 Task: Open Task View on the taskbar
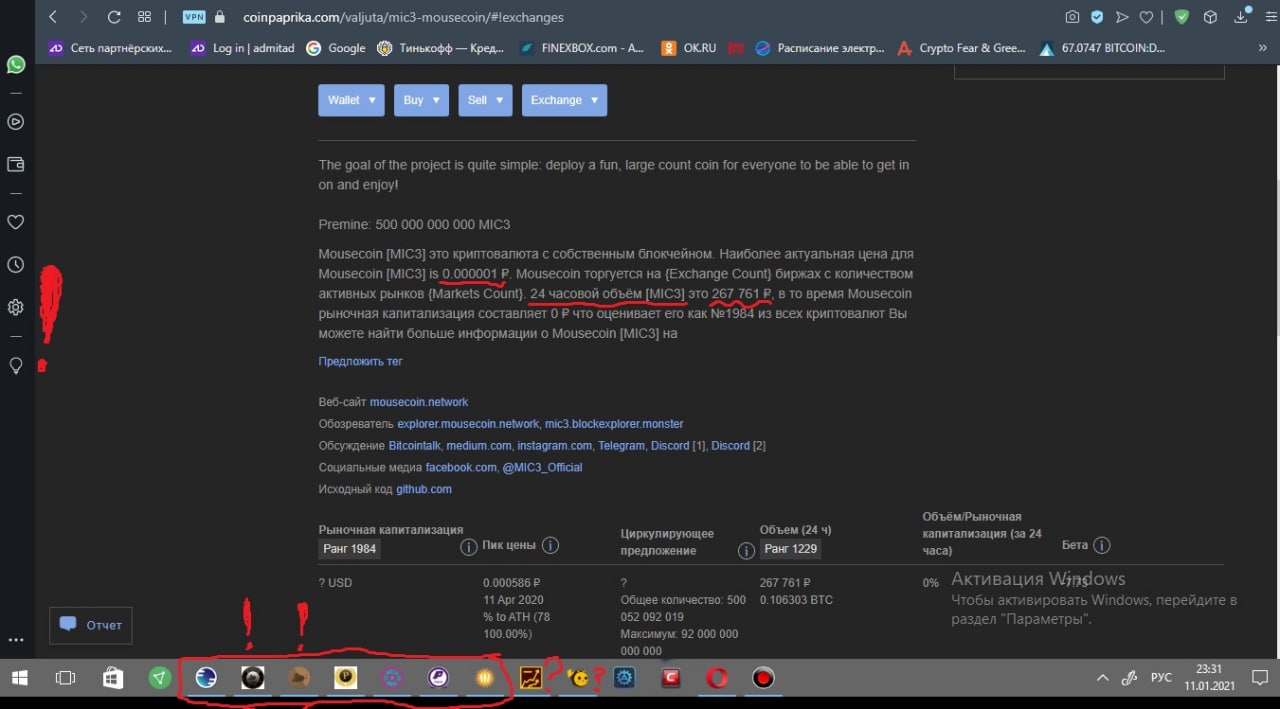(65, 678)
